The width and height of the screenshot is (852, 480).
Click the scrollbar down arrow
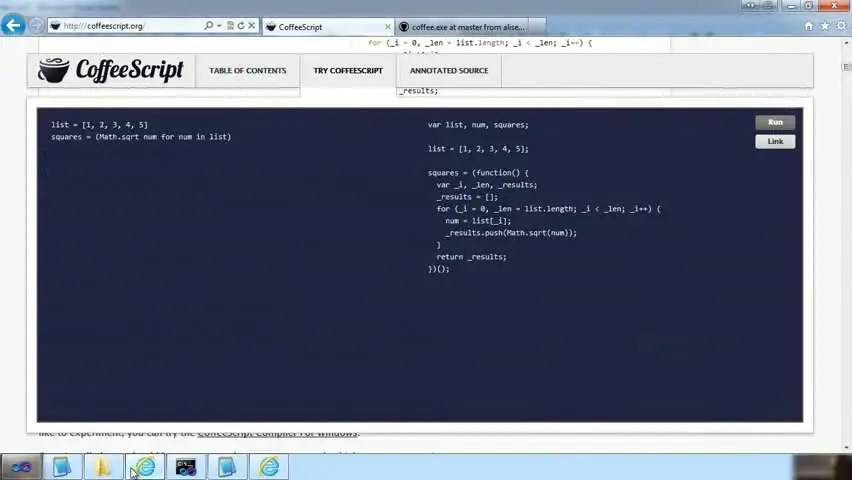click(x=846, y=448)
